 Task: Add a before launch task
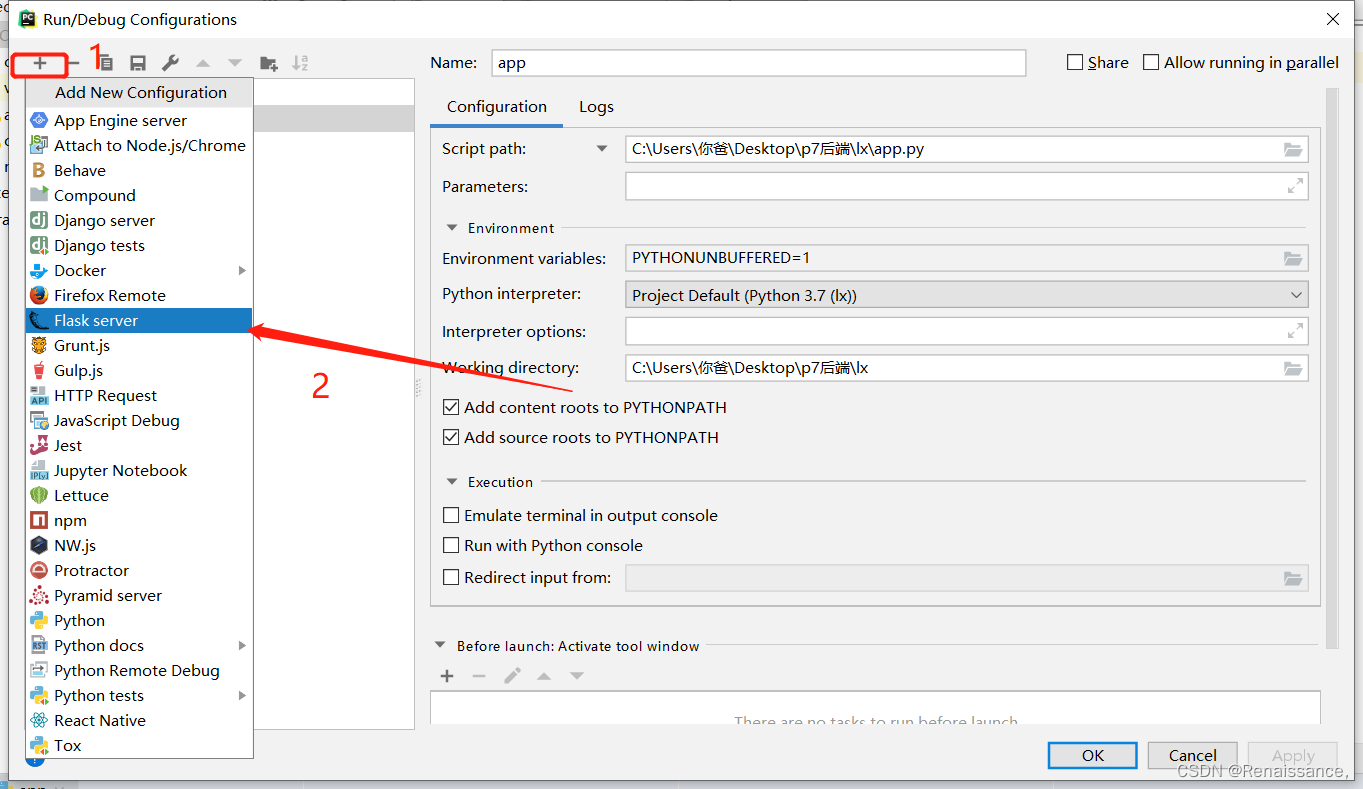click(447, 676)
